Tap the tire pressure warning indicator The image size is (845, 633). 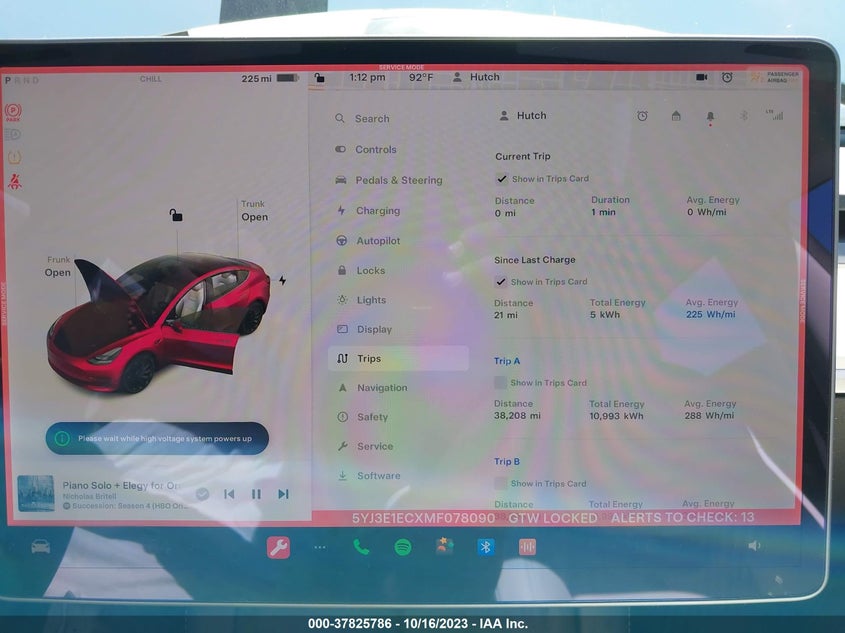[14, 157]
